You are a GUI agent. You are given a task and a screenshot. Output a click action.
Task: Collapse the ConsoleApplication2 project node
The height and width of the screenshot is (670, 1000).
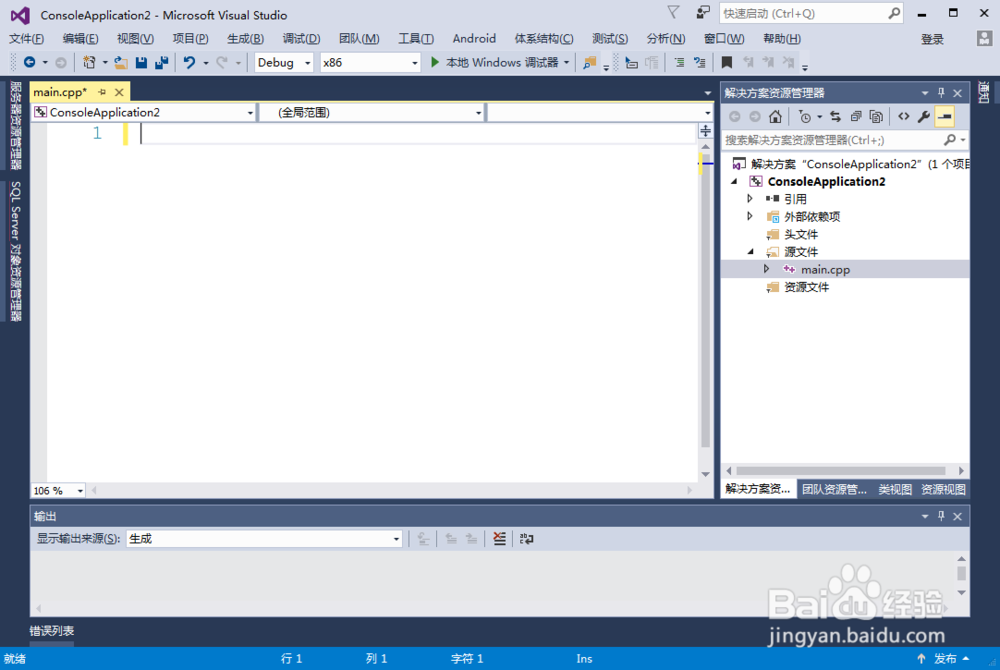click(x=734, y=182)
